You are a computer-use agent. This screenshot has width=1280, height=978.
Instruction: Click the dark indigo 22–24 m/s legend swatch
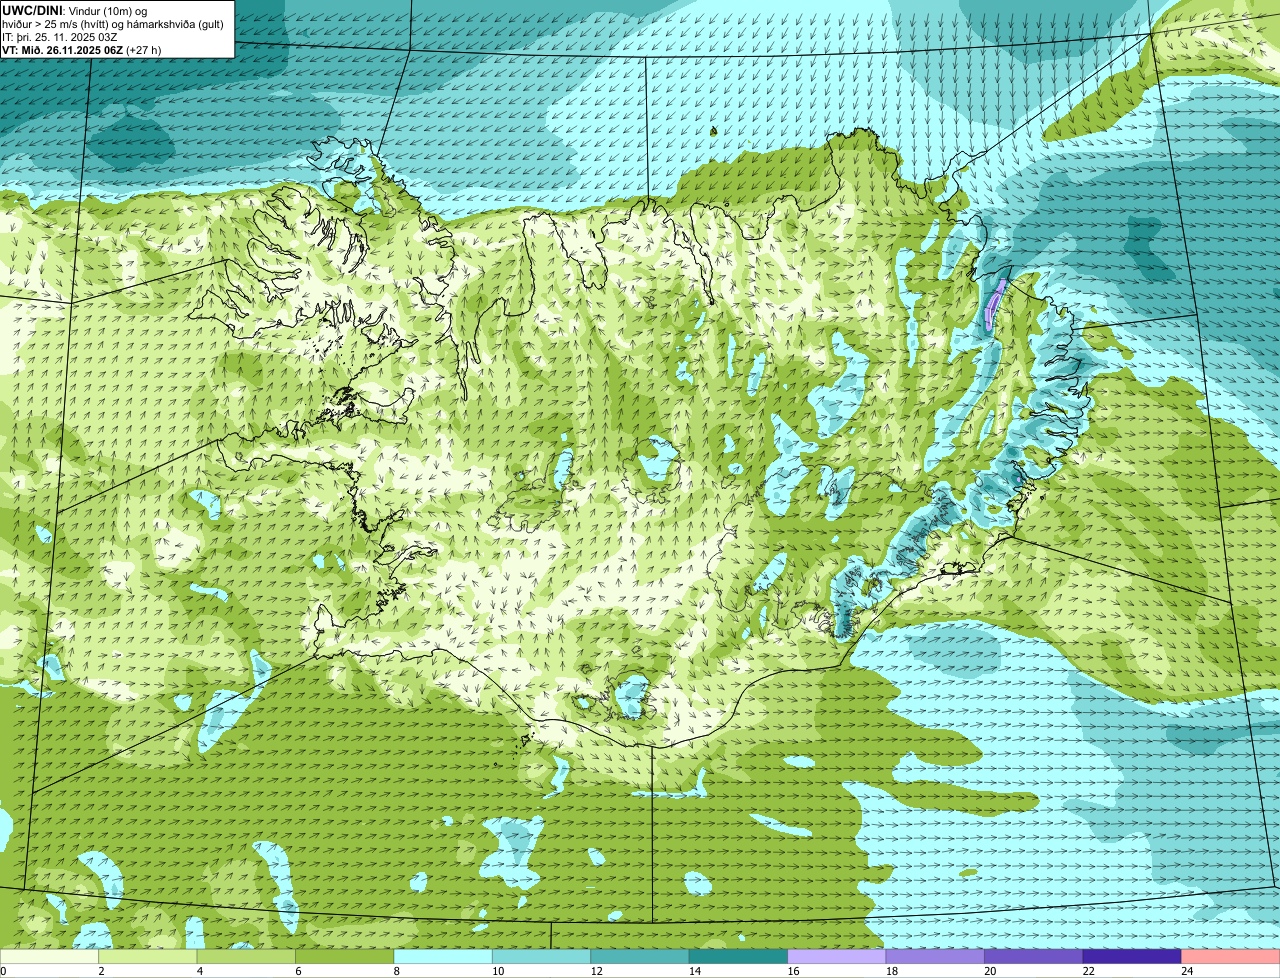pos(1133,956)
